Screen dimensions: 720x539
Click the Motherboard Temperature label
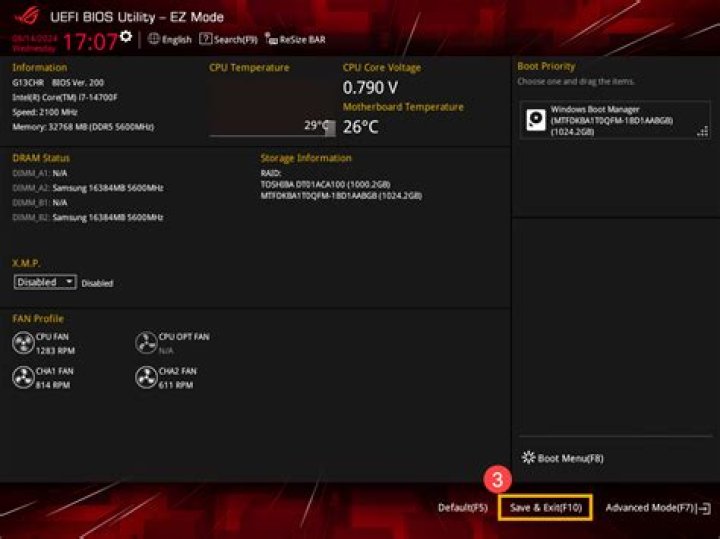pos(403,107)
